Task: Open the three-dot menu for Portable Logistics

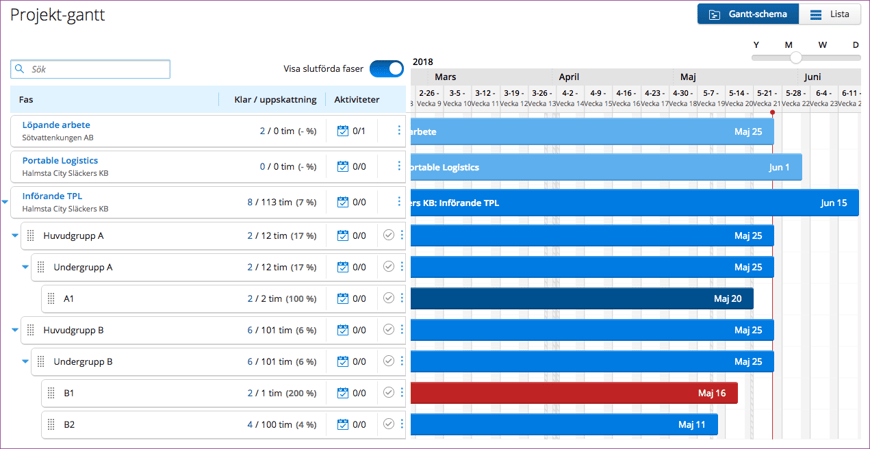Action: tap(399, 166)
